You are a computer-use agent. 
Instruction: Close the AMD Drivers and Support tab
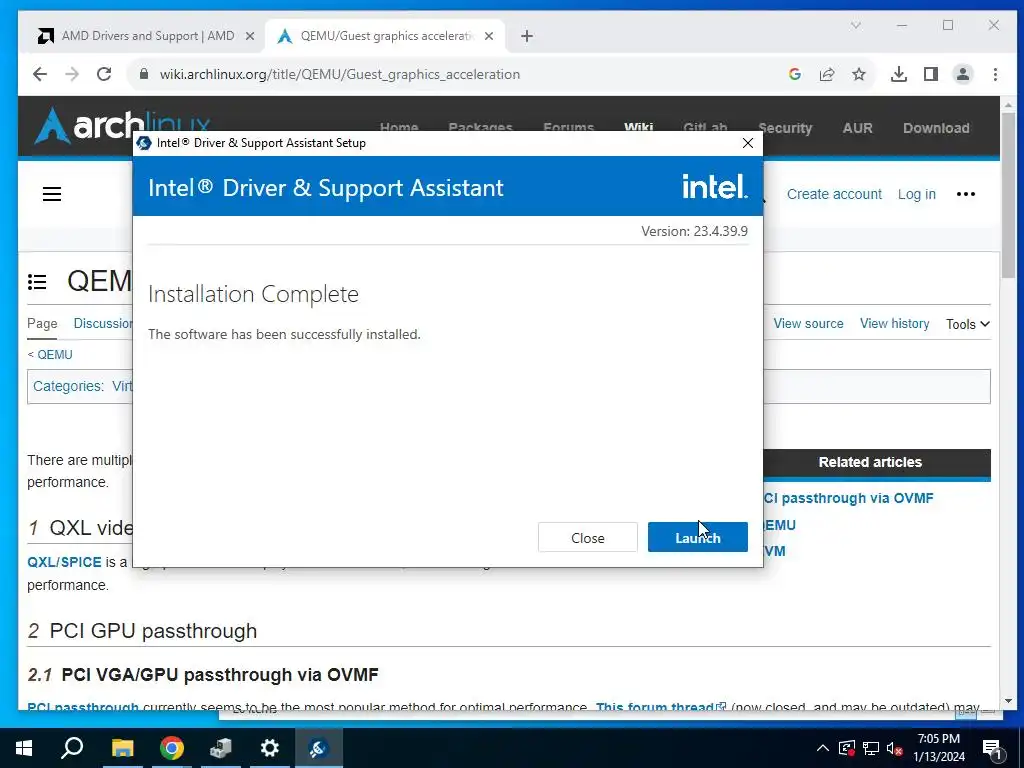click(249, 36)
